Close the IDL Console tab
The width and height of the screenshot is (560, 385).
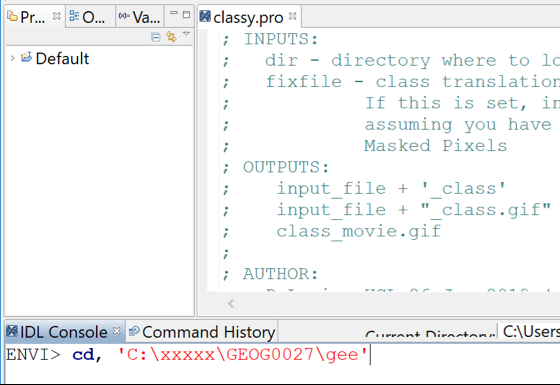[116, 331]
